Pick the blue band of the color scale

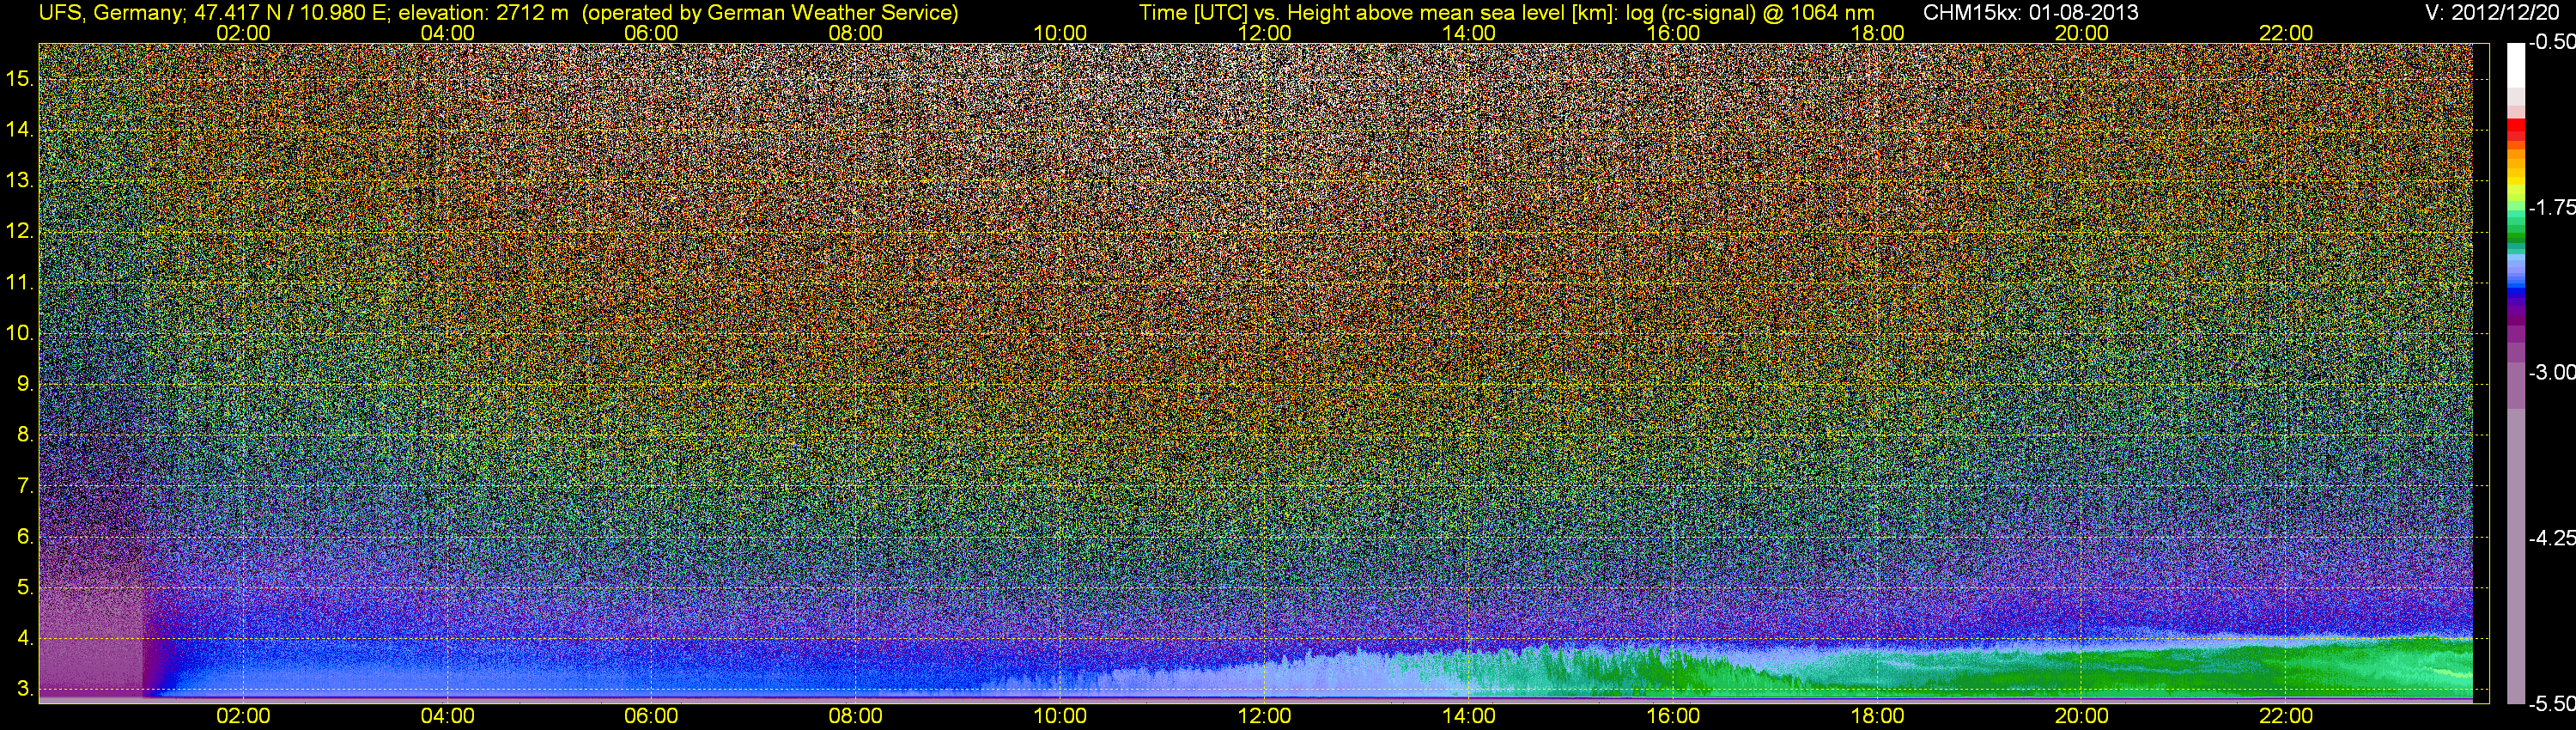pyautogui.click(x=2515, y=290)
